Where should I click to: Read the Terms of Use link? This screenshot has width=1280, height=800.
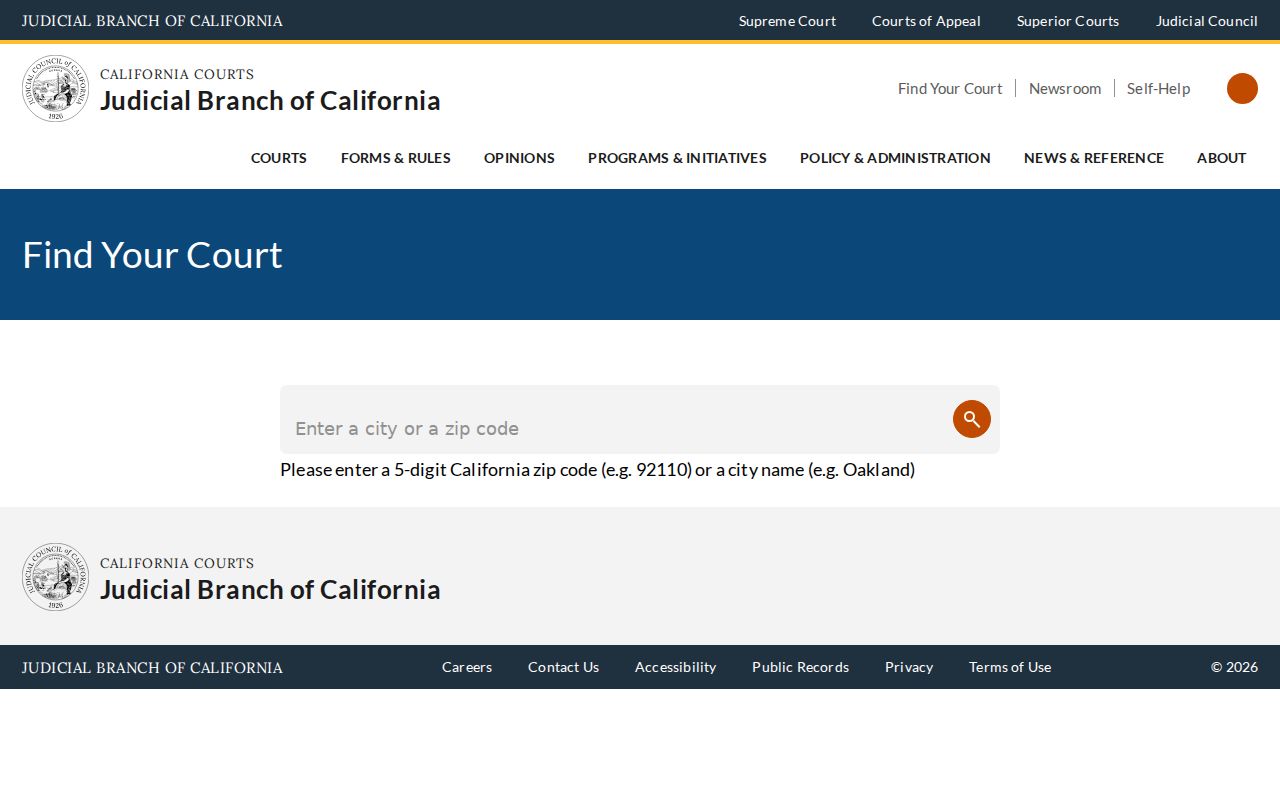coord(1010,667)
